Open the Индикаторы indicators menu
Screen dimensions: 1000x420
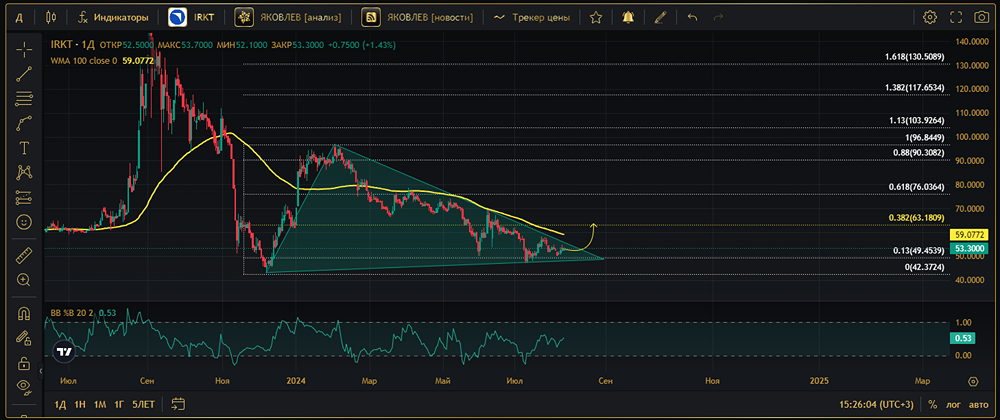(x=113, y=17)
